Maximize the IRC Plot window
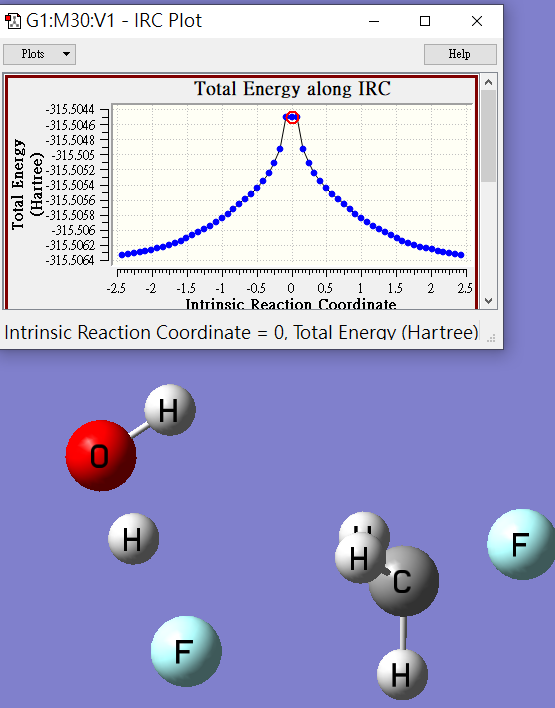The image size is (555, 708). (424, 21)
